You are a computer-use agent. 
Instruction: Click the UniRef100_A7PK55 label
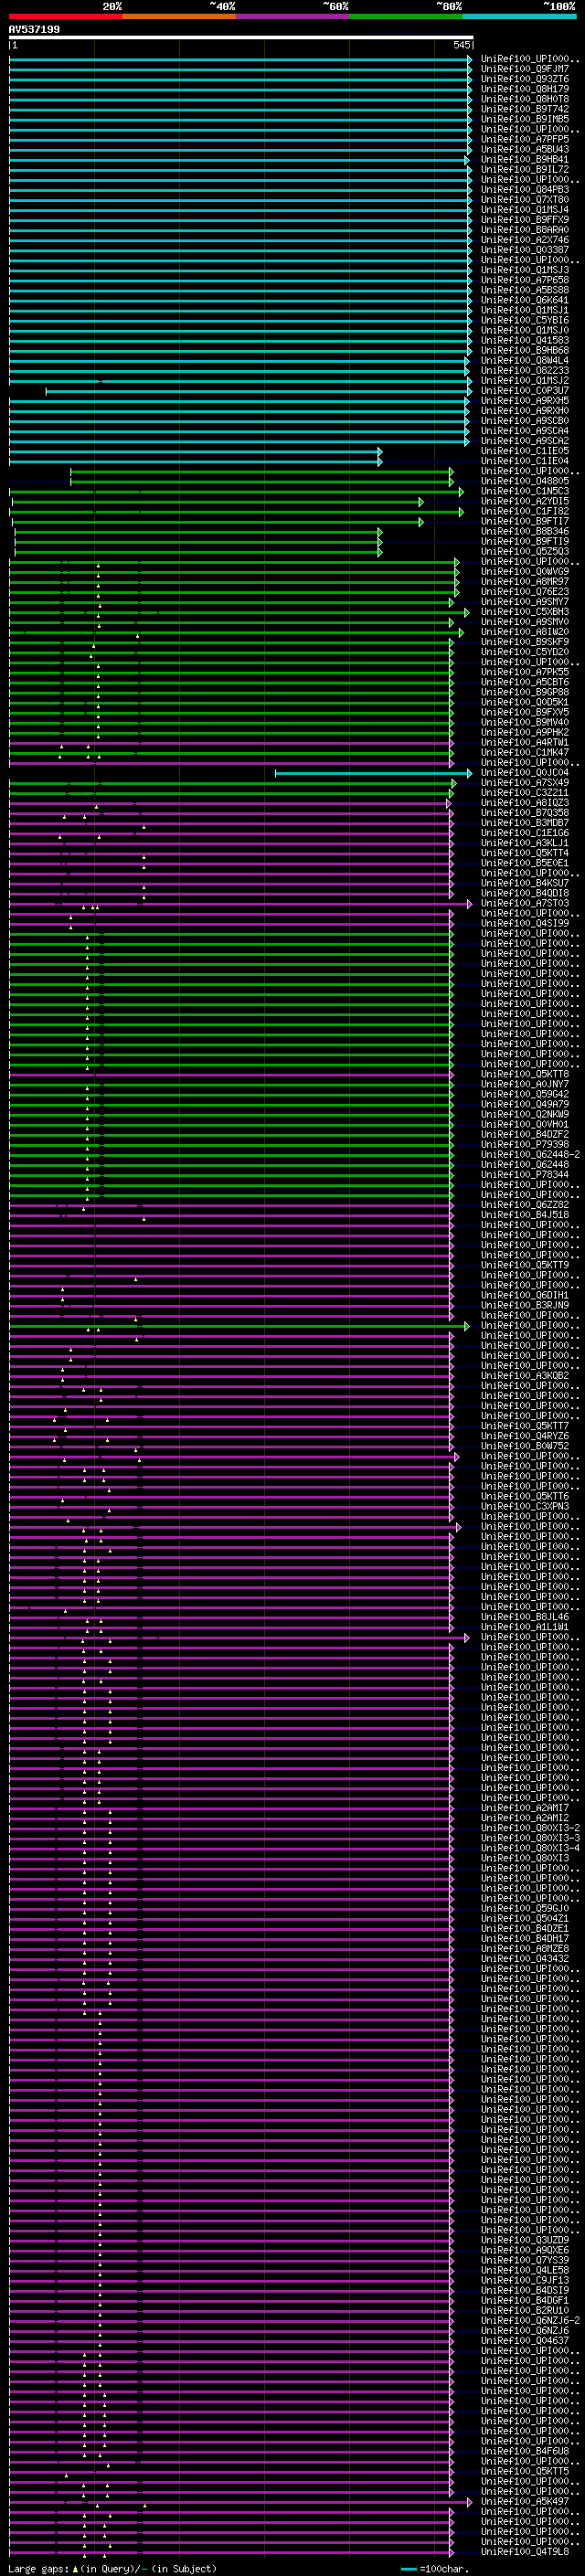pos(525,672)
